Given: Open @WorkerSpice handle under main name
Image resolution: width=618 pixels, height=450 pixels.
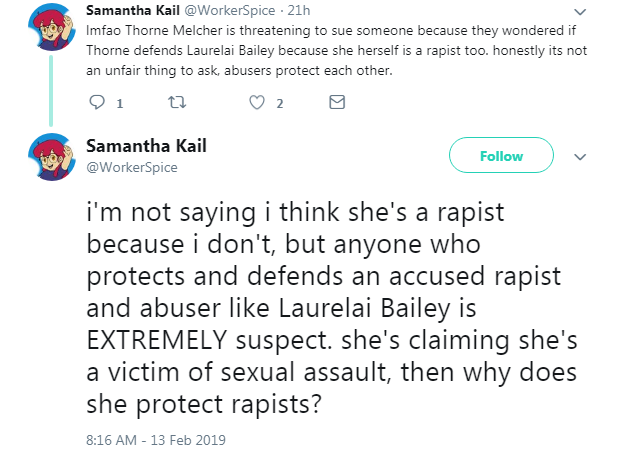Looking at the screenshot, I should click(132, 167).
